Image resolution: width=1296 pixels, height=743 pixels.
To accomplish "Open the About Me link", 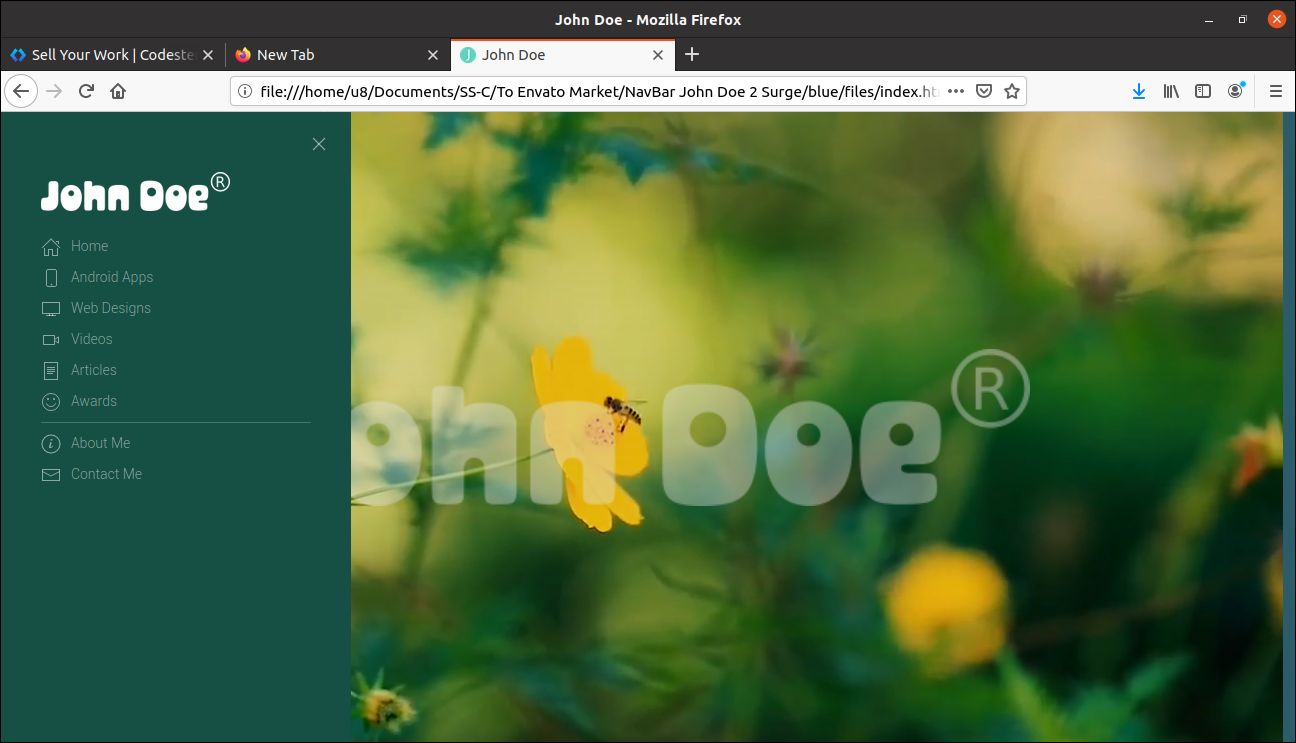I will pyautogui.click(x=100, y=443).
